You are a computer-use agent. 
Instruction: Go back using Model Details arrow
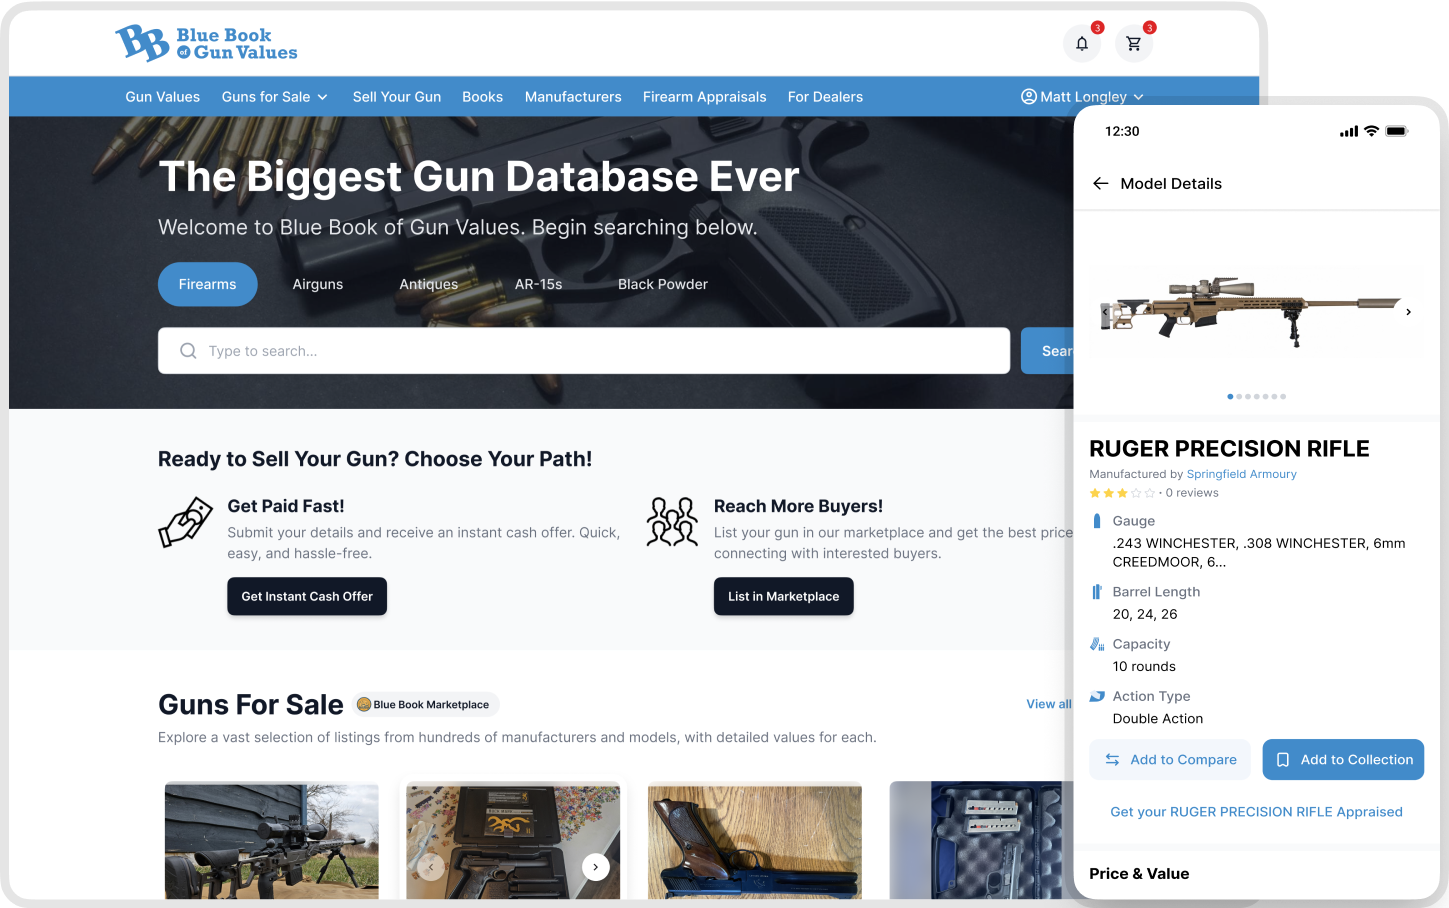point(1101,184)
